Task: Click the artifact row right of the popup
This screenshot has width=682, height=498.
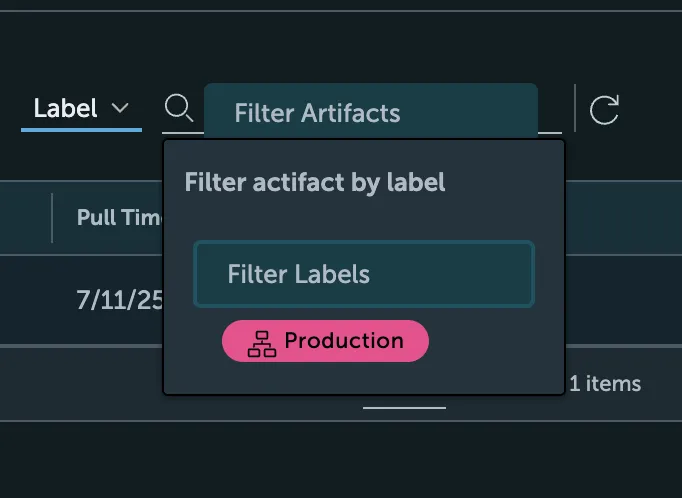Action: tap(620, 300)
